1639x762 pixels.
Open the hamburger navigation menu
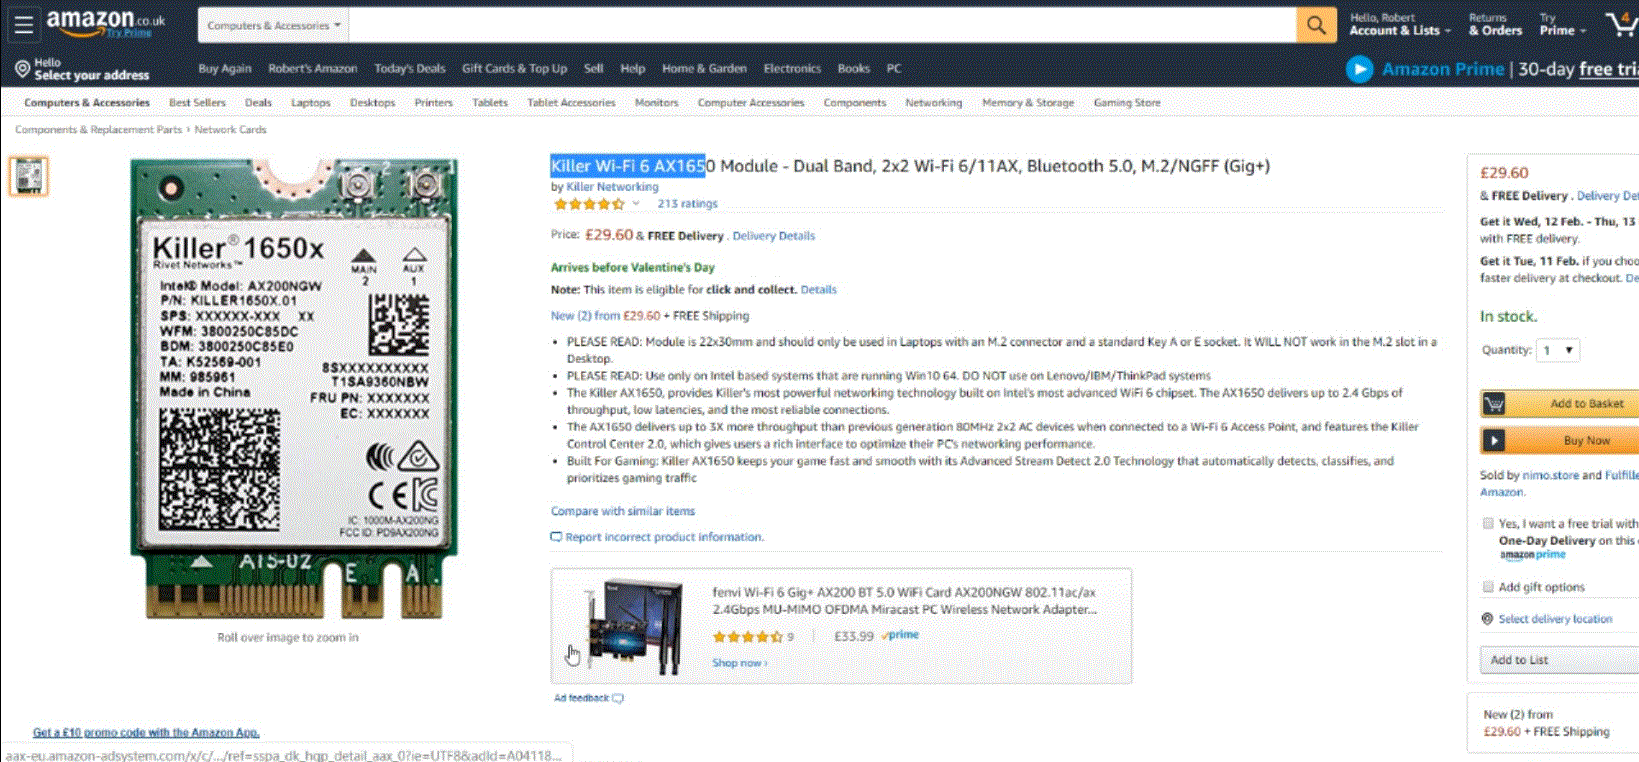point(23,24)
